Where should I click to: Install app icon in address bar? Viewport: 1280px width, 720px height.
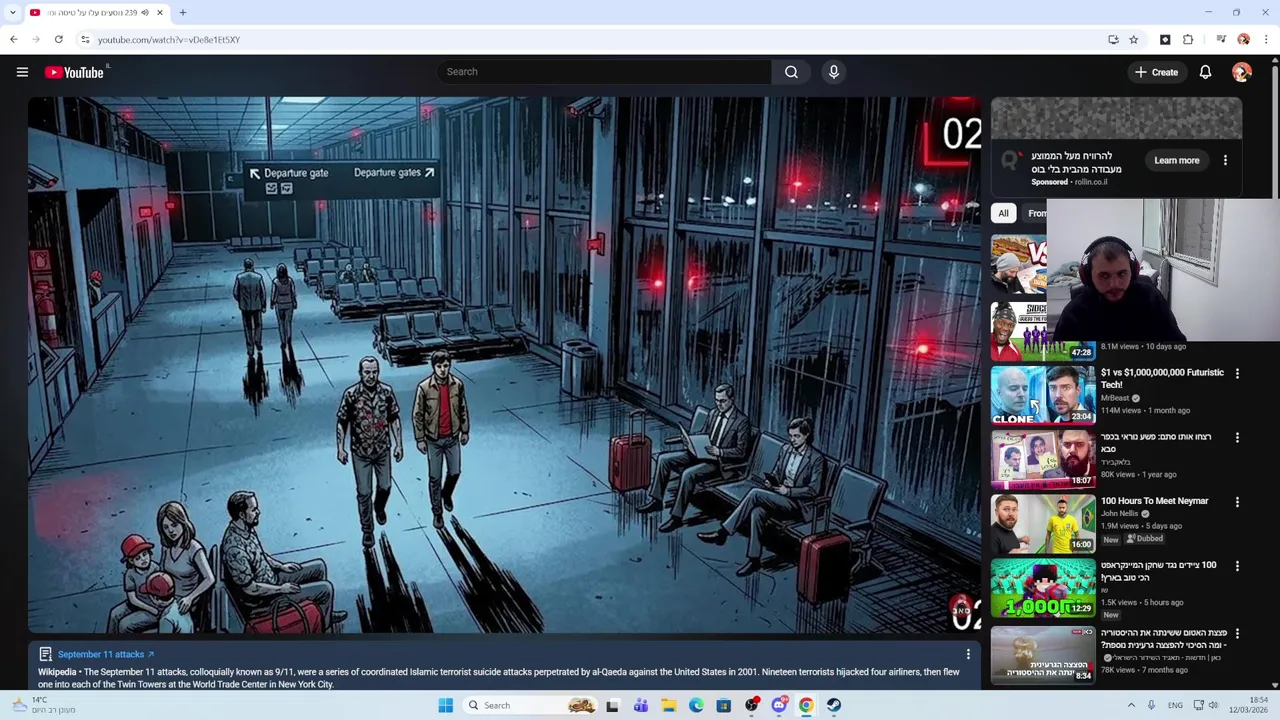click(1113, 40)
